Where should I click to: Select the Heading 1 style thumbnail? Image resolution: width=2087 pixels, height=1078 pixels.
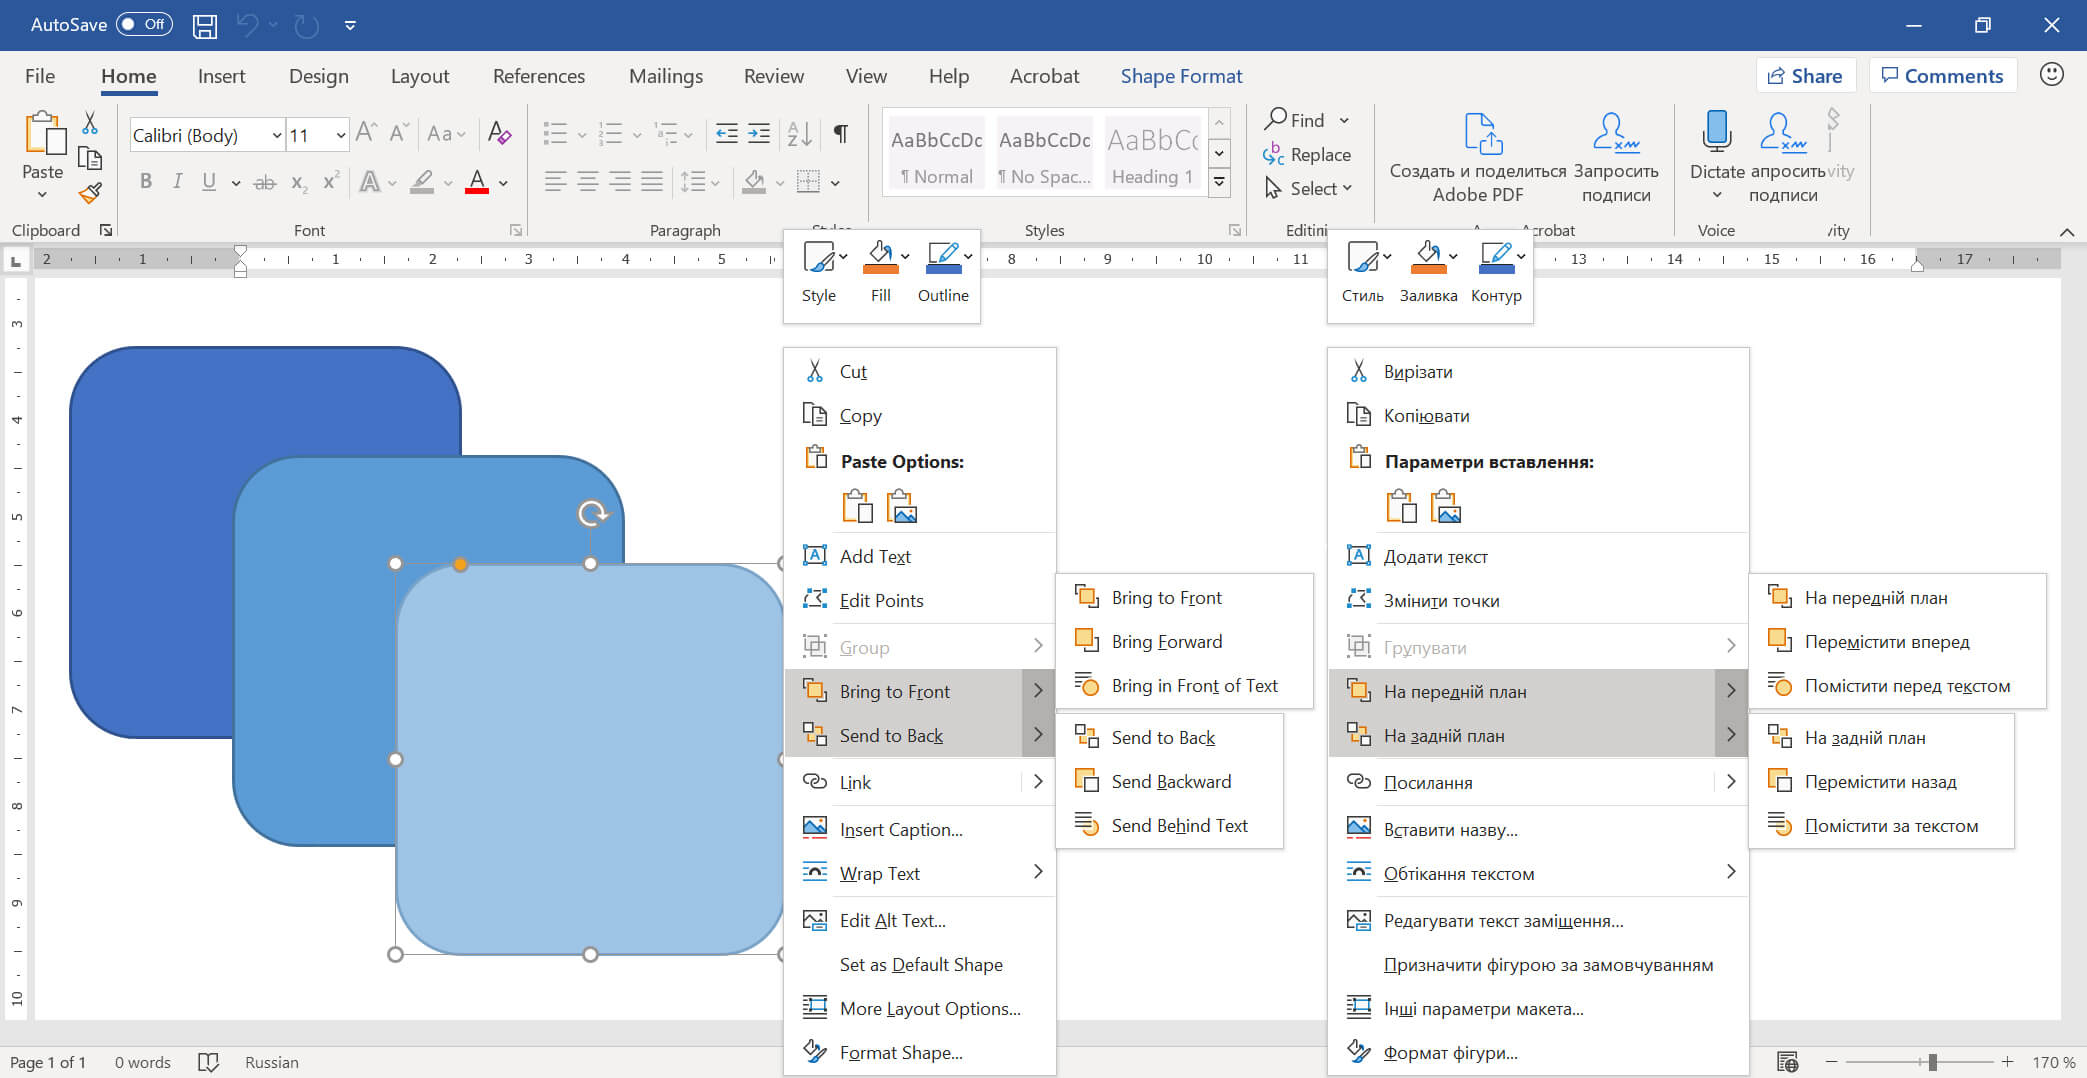point(1152,152)
